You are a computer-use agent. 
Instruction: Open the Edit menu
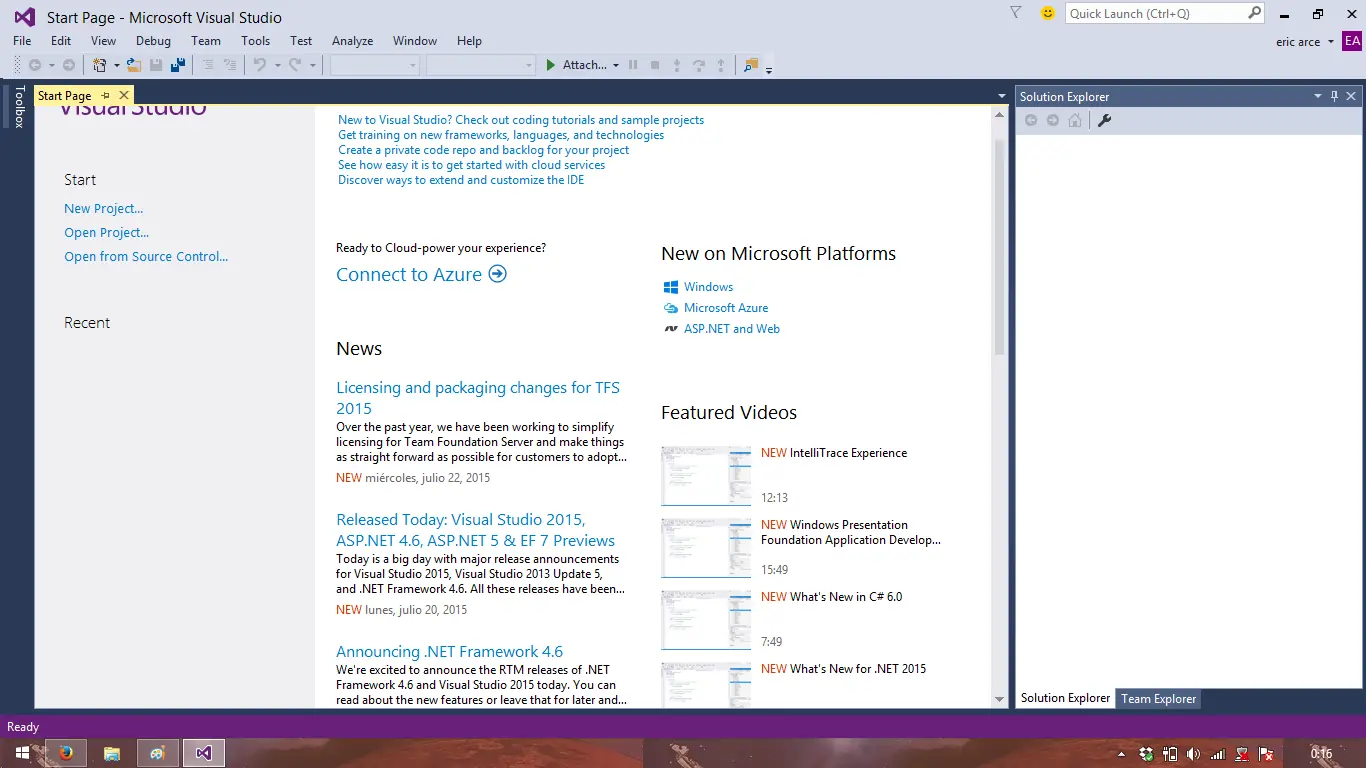tap(61, 41)
